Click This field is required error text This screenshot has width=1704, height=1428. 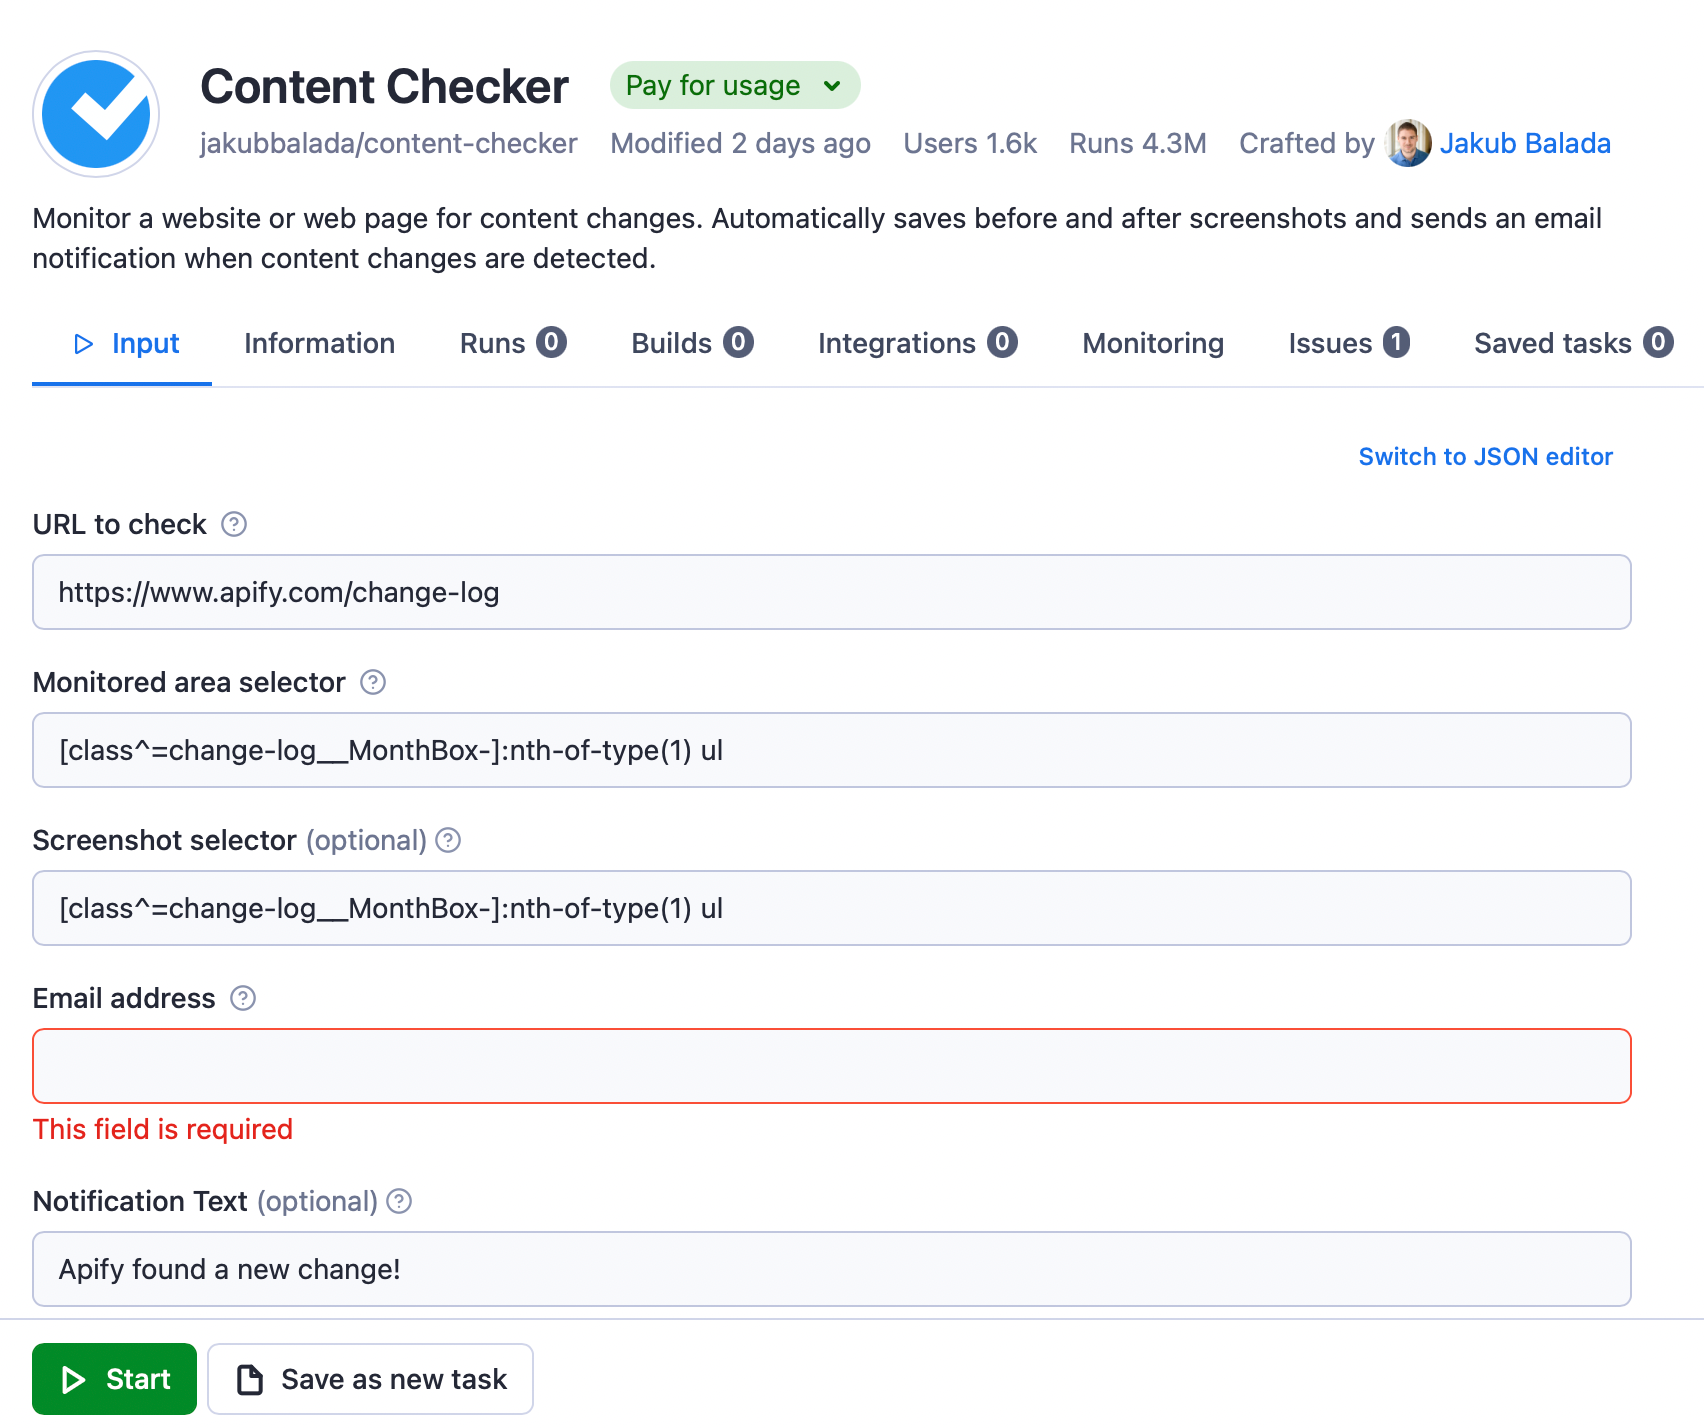point(163,1129)
